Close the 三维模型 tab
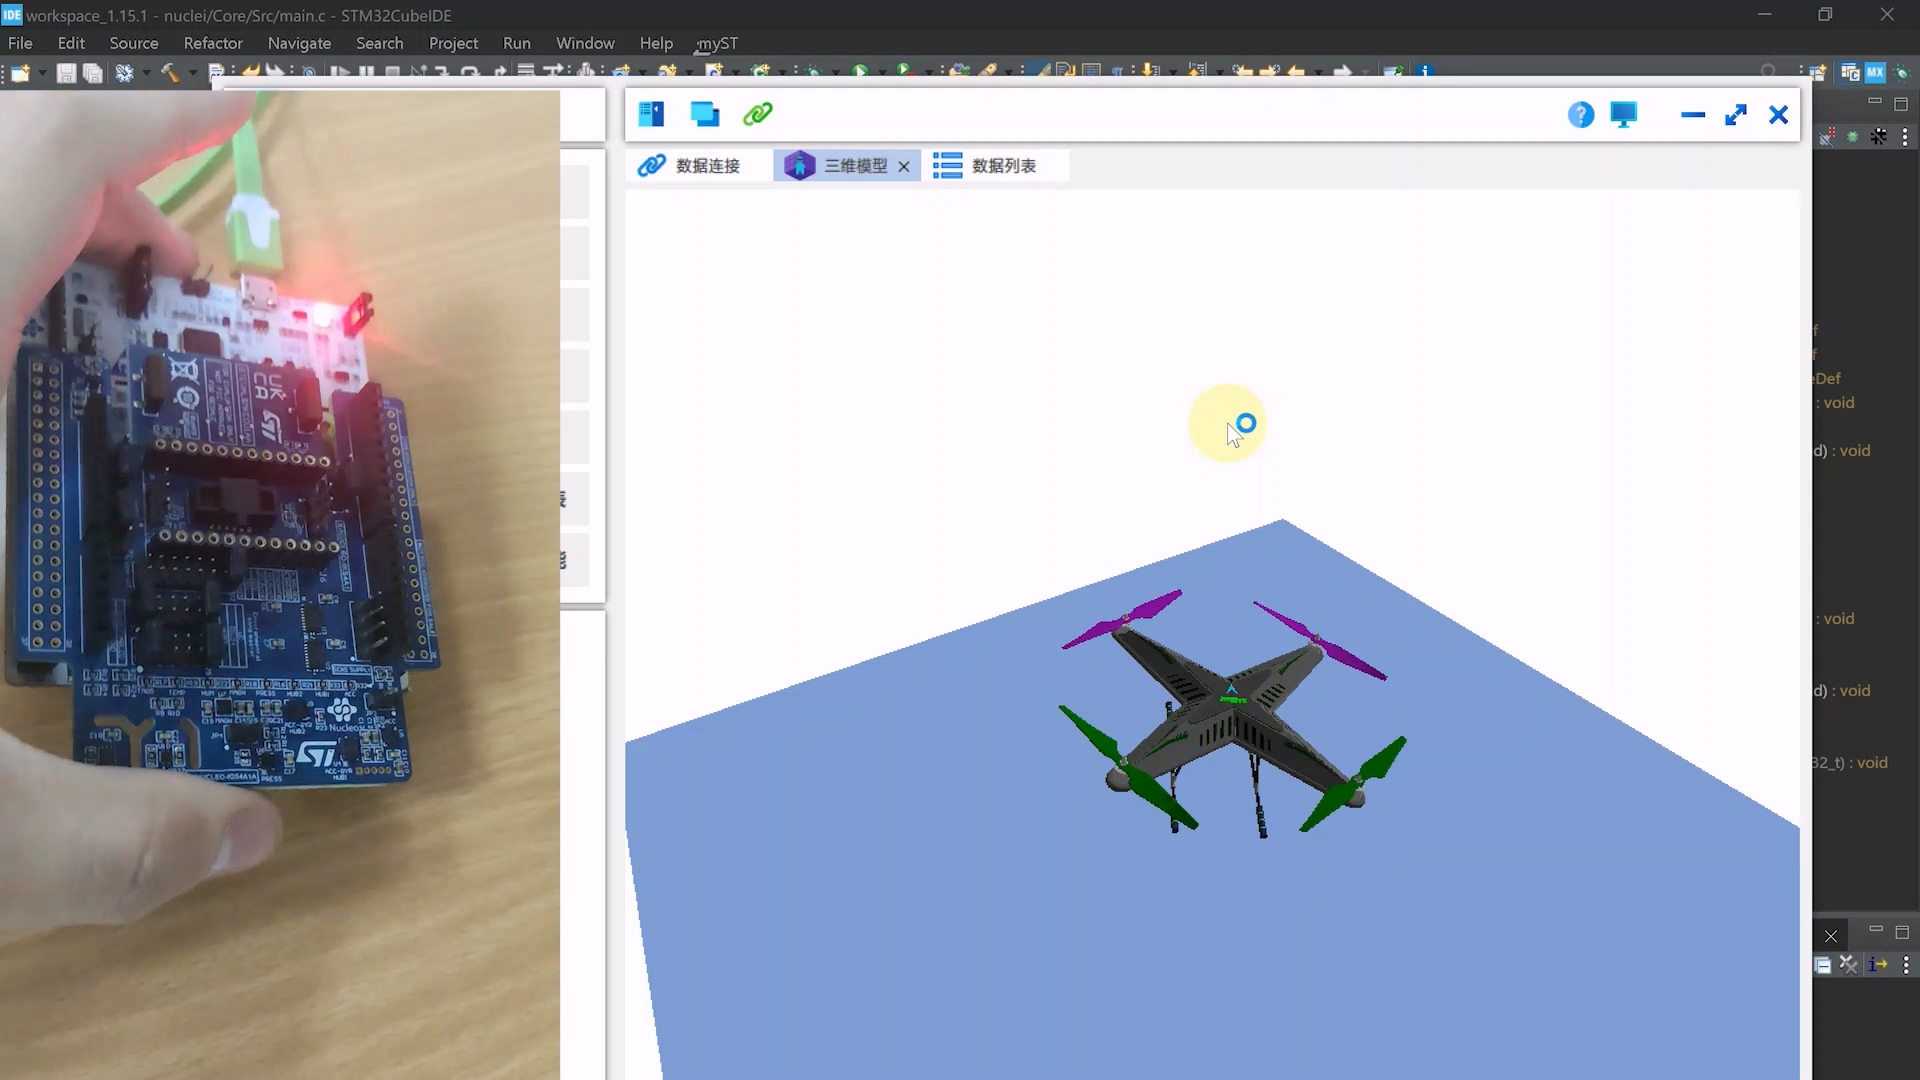 pyautogui.click(x=904, y=167)
